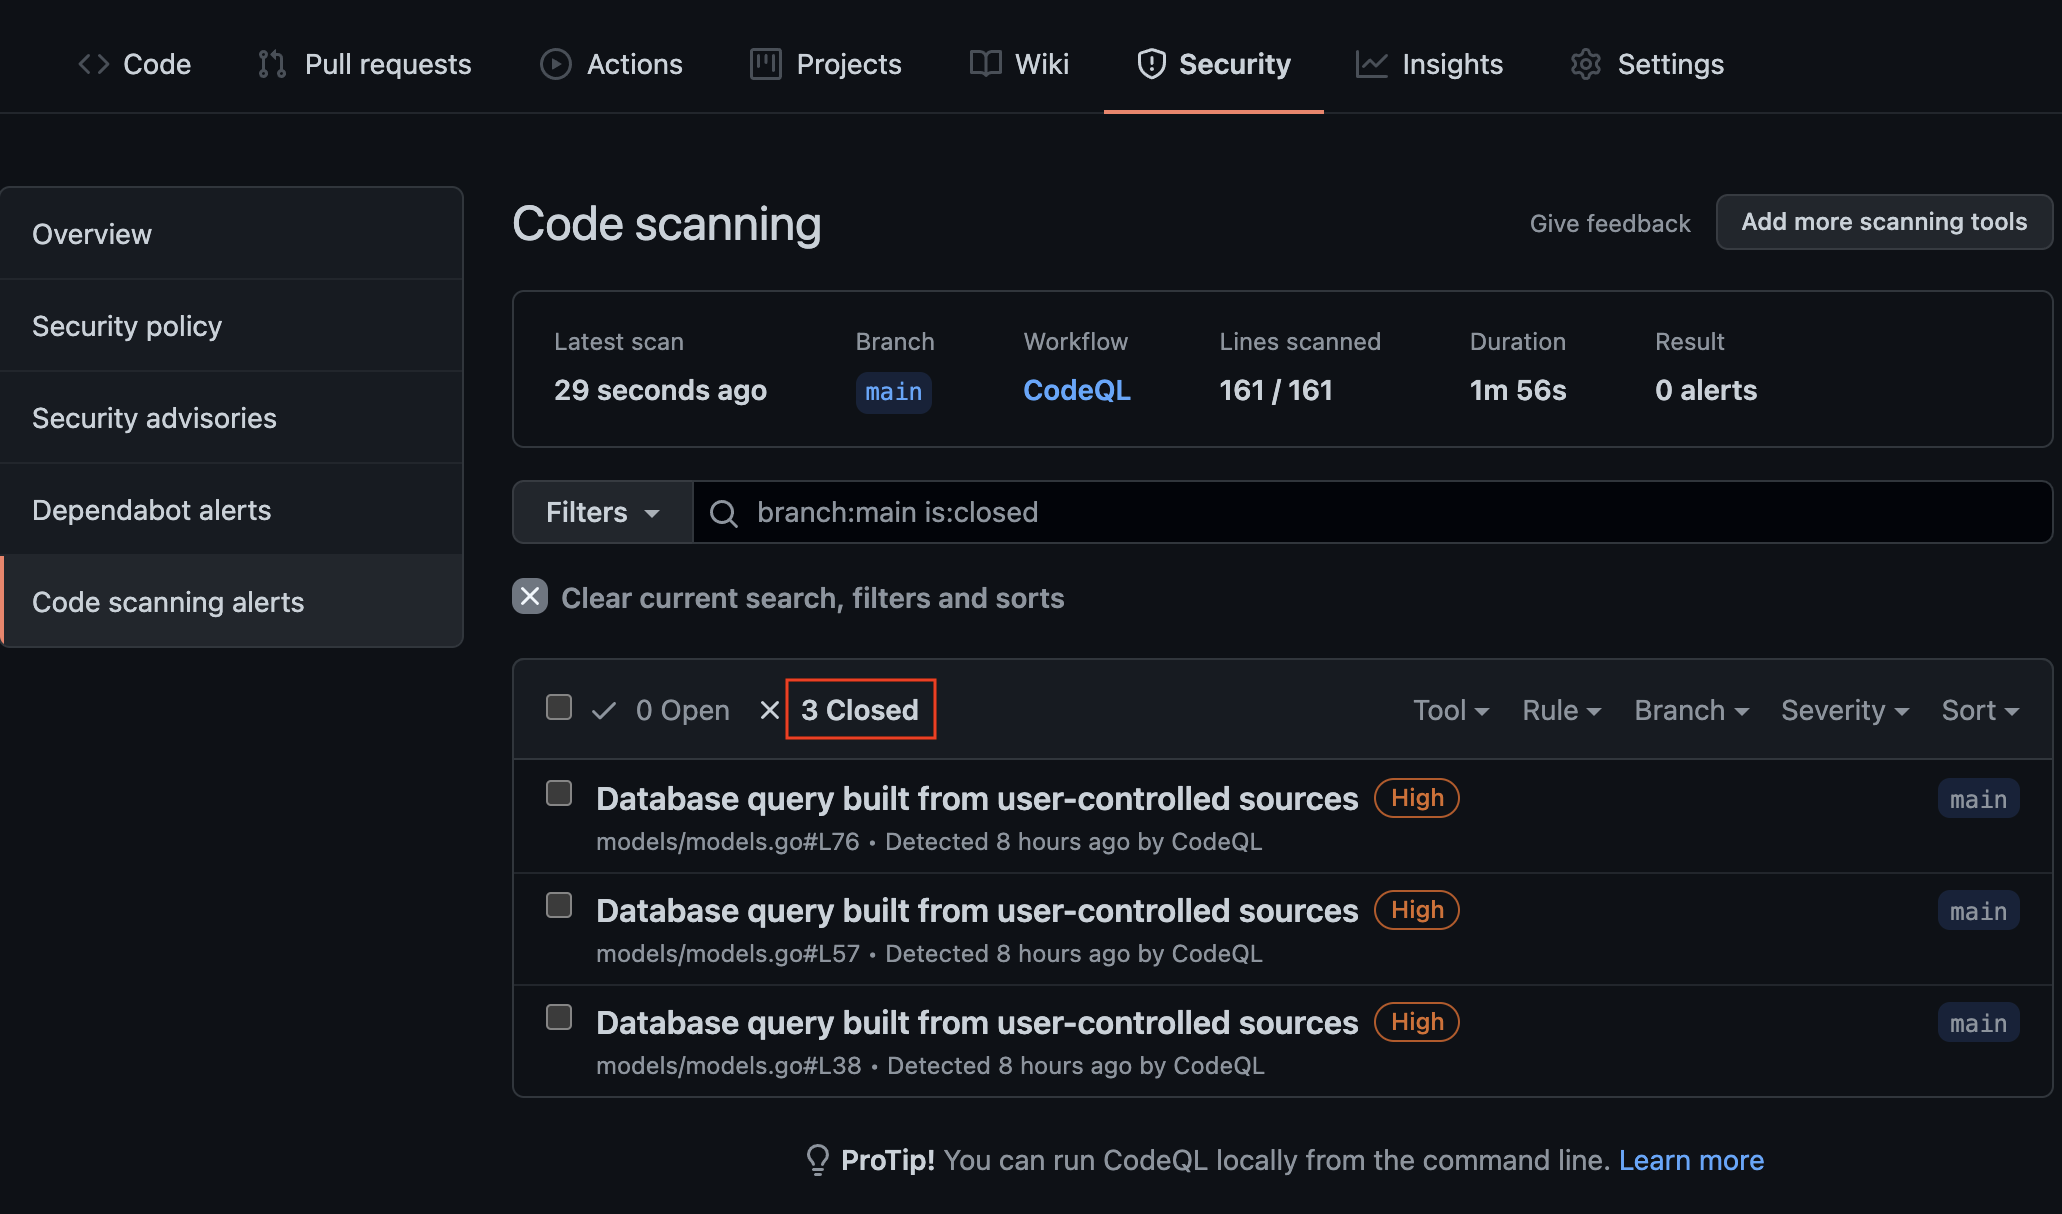Click the Code brackets icon

coord(93,64)
